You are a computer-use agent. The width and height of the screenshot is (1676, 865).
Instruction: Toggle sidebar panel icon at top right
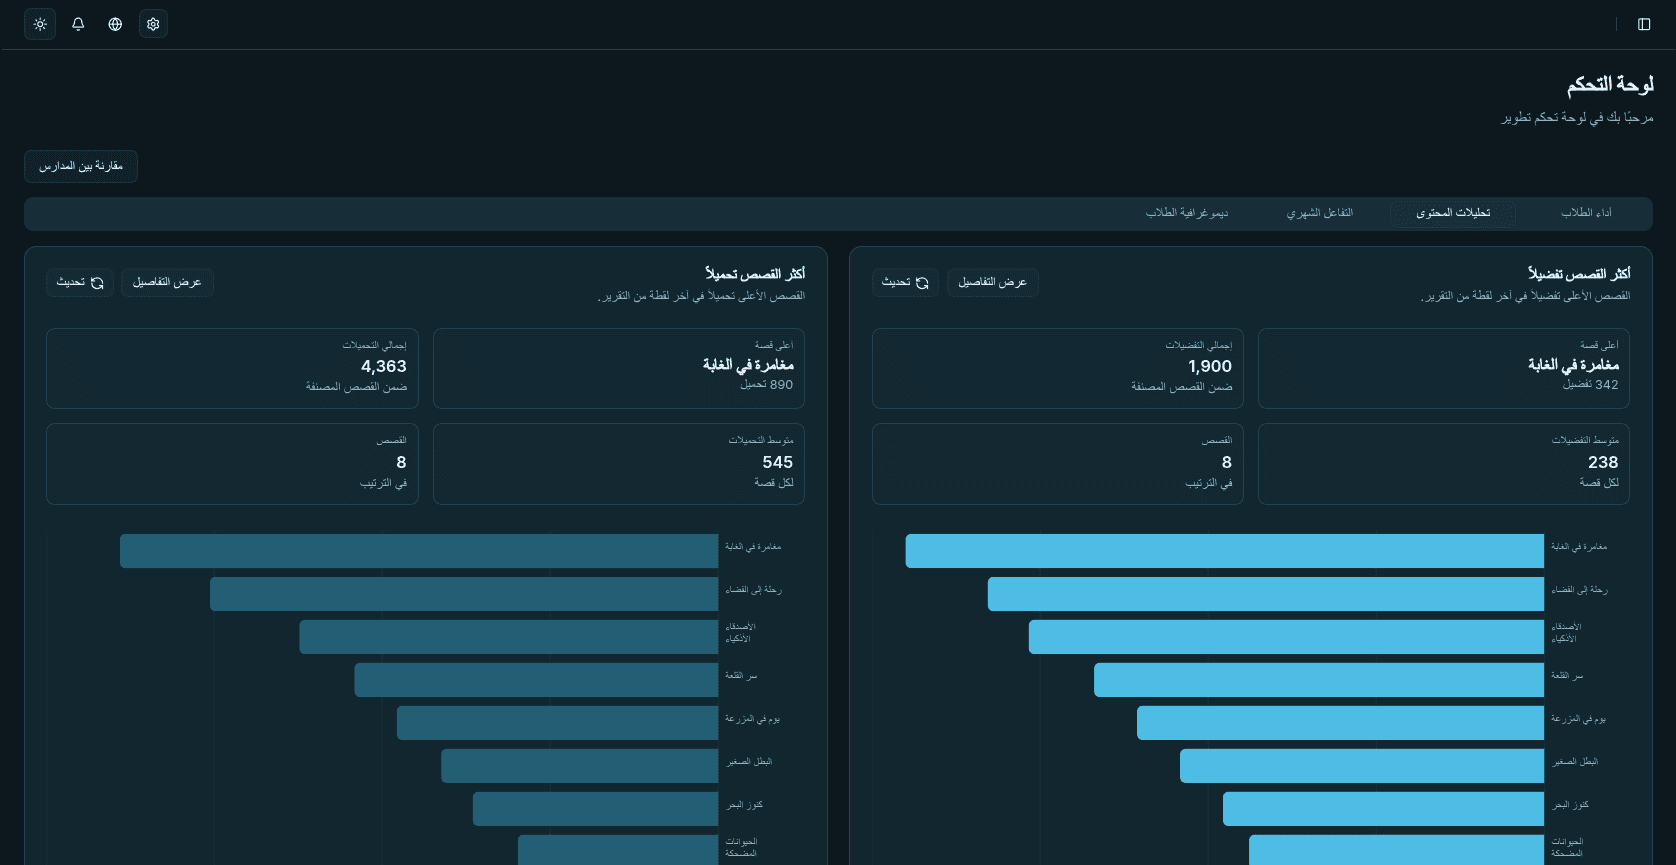tap(1644, 24)
